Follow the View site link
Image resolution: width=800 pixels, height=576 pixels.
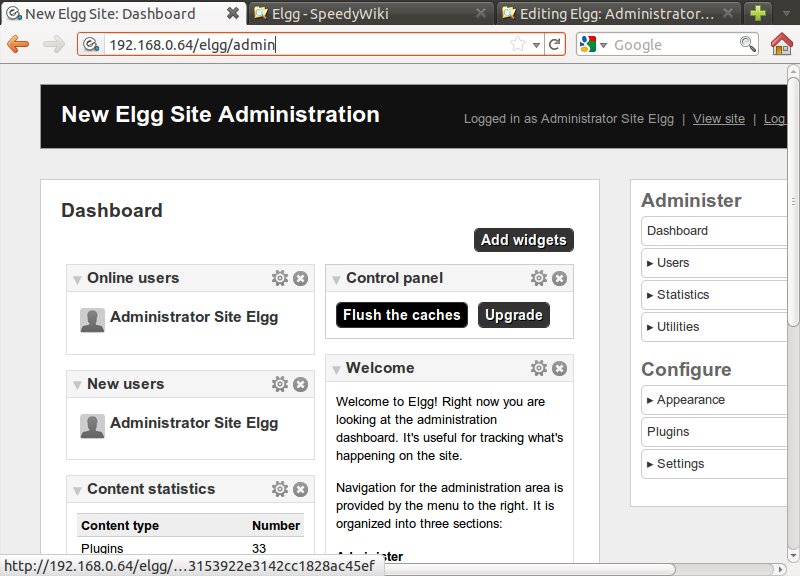(x=718, y=119)
